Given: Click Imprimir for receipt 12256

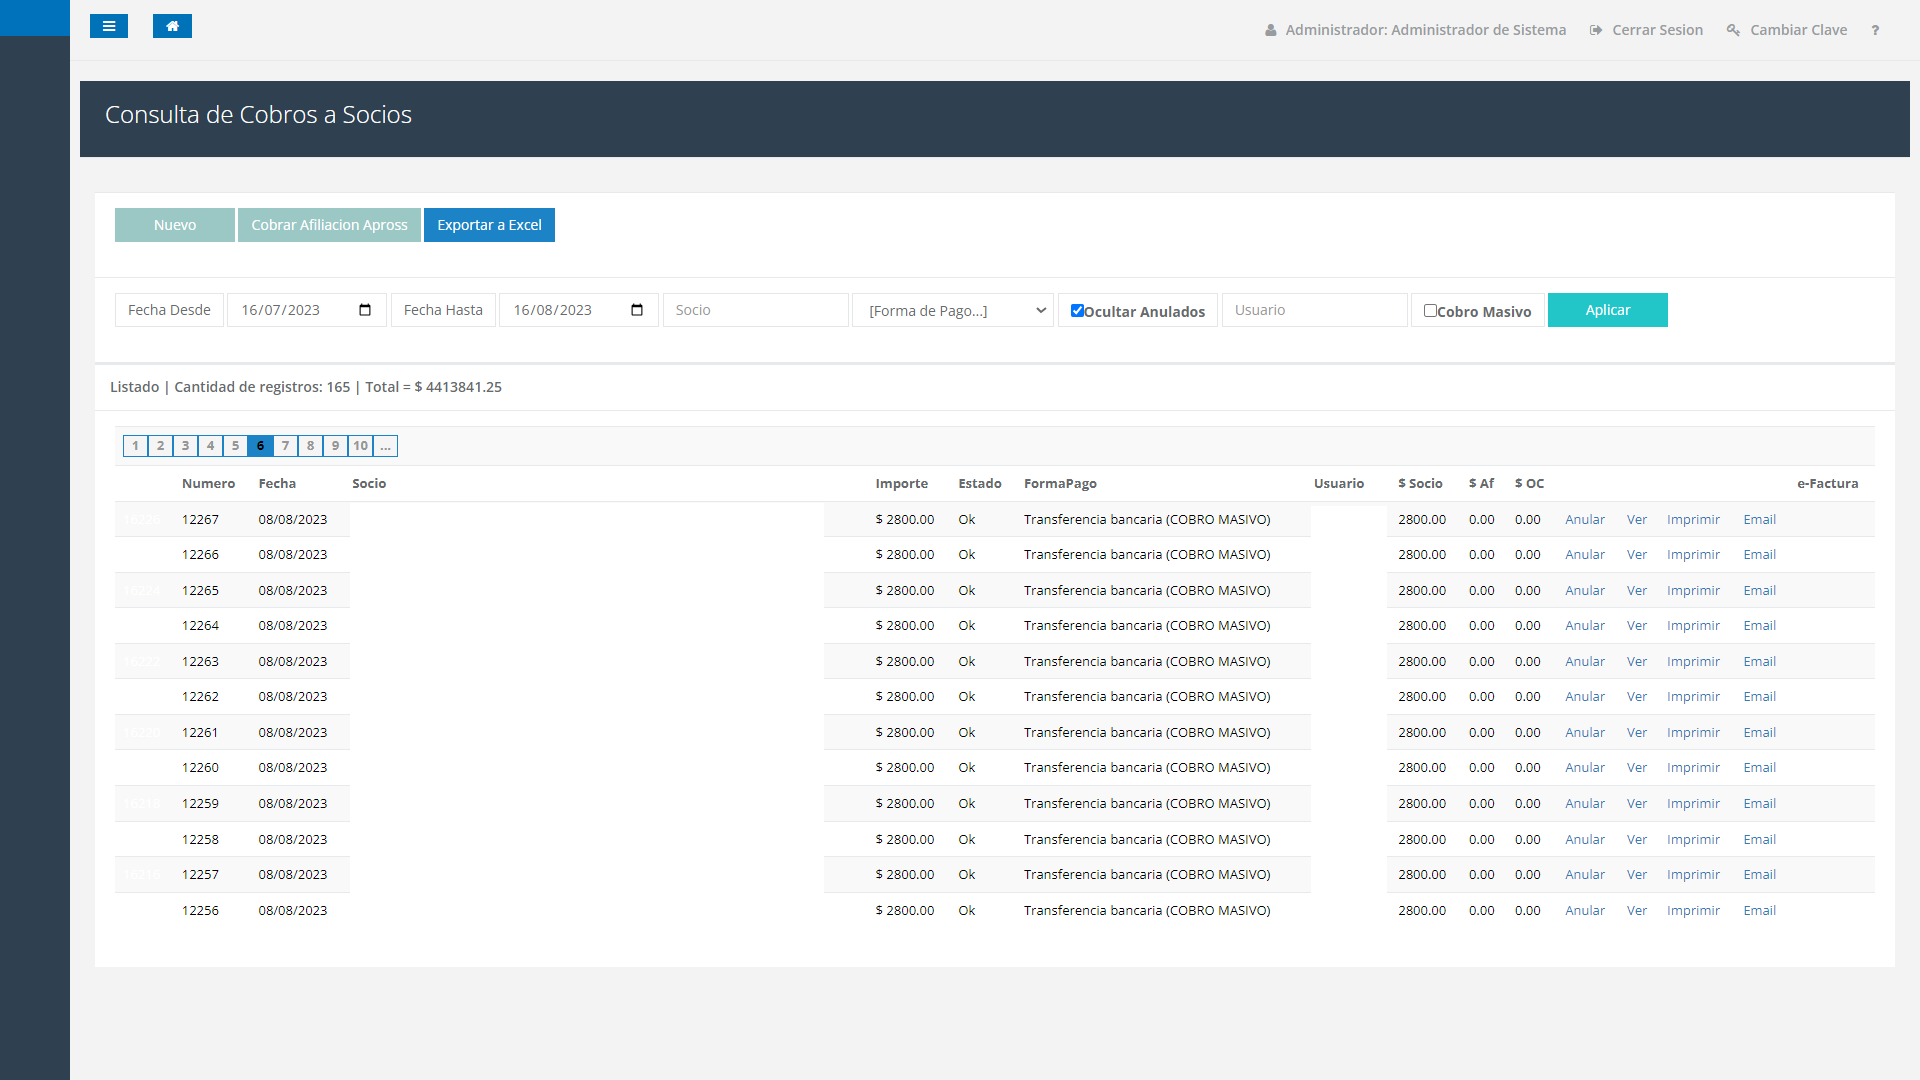Looking at the screenshot, I should [x=1693, y=910].
